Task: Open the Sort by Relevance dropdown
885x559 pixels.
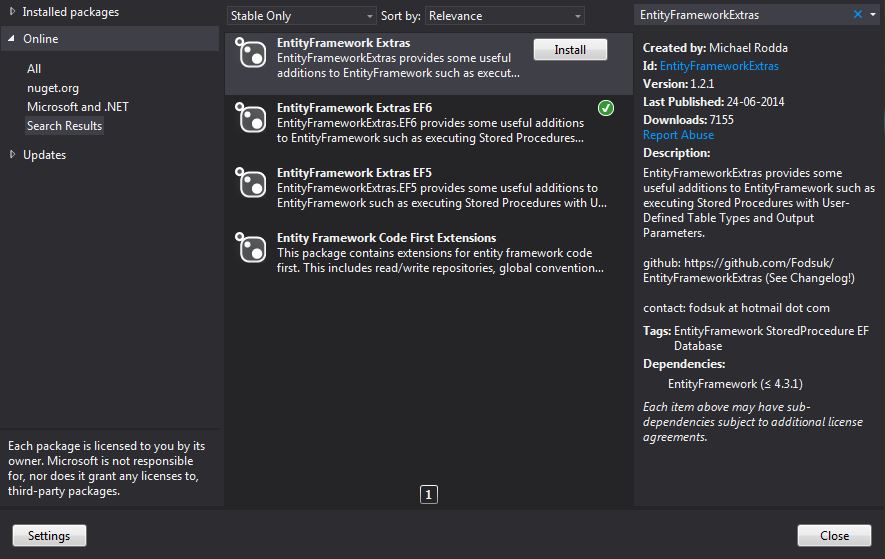Action: (505, 16)
